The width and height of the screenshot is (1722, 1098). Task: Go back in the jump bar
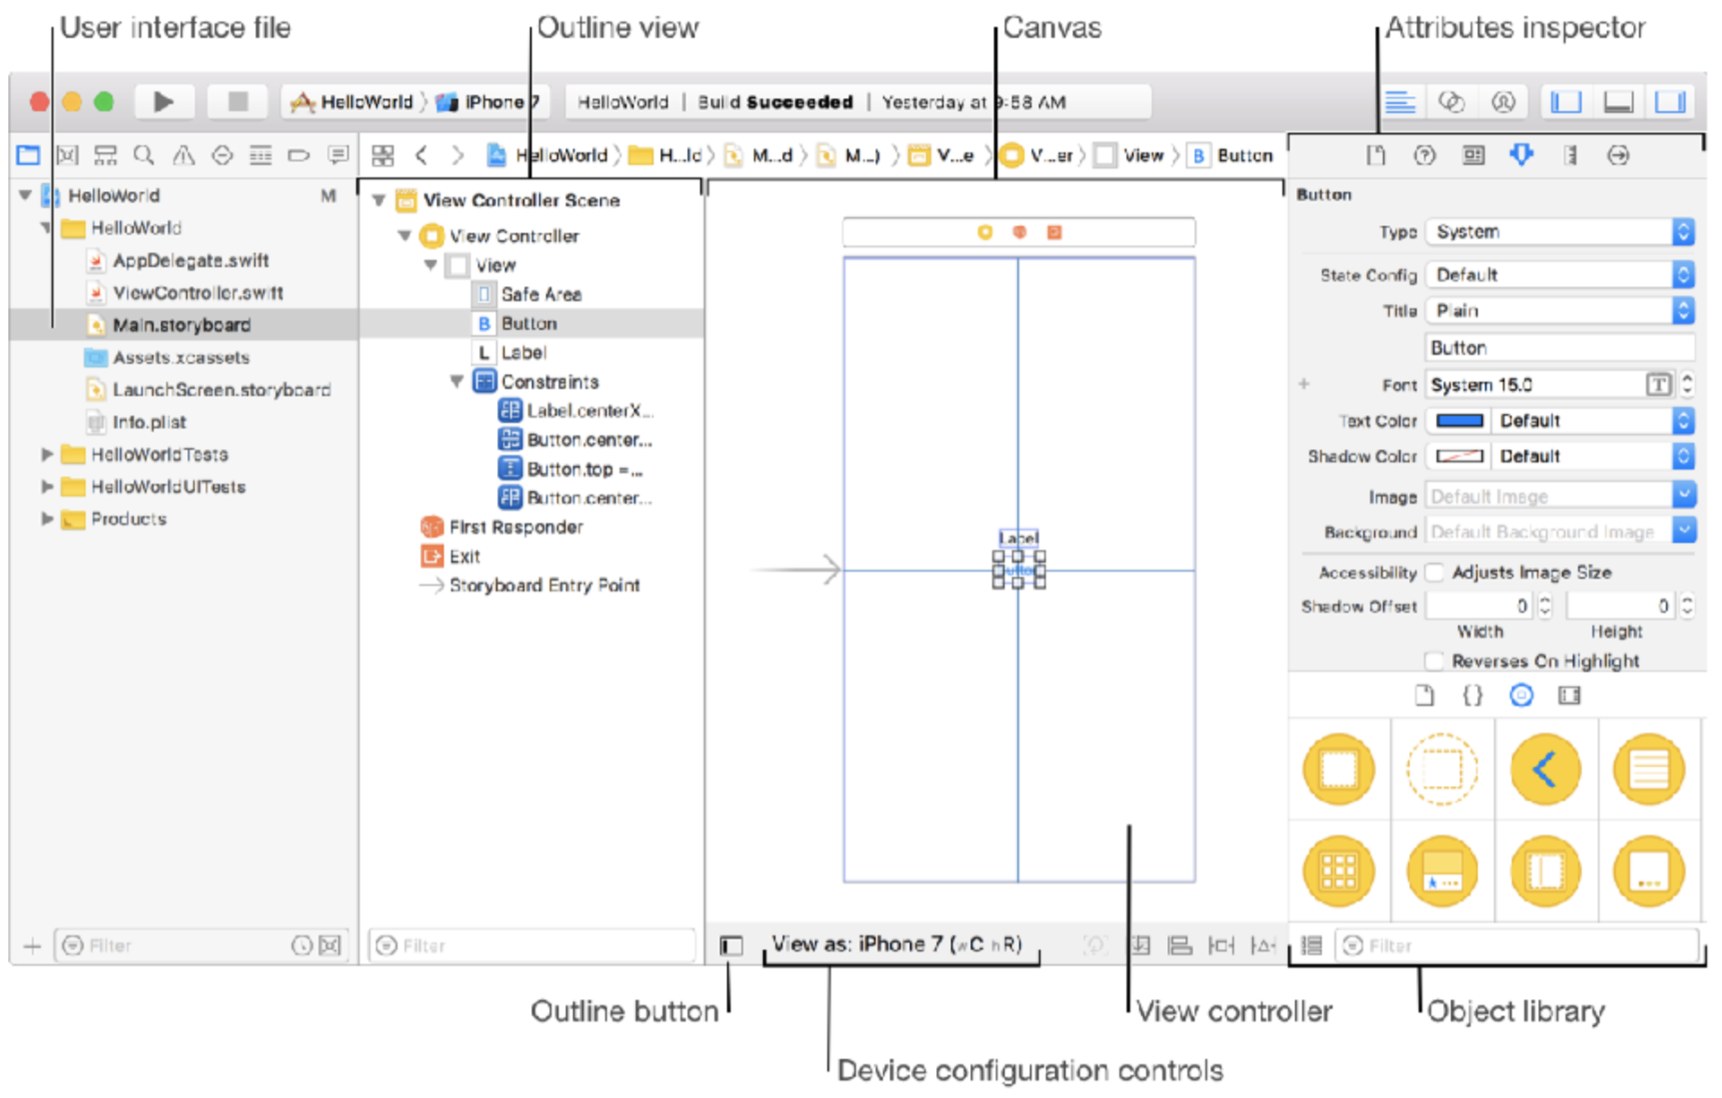[x=421, y=155]
